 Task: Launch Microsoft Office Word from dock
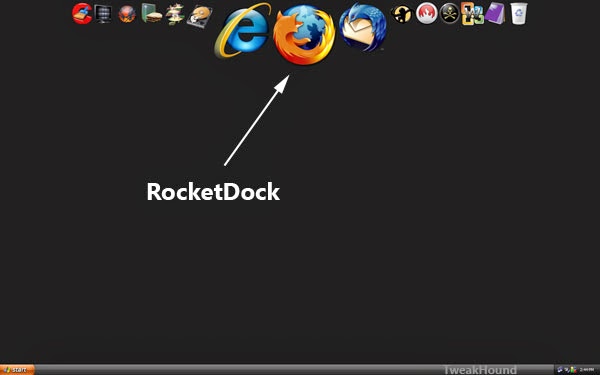tap(473, 14)
